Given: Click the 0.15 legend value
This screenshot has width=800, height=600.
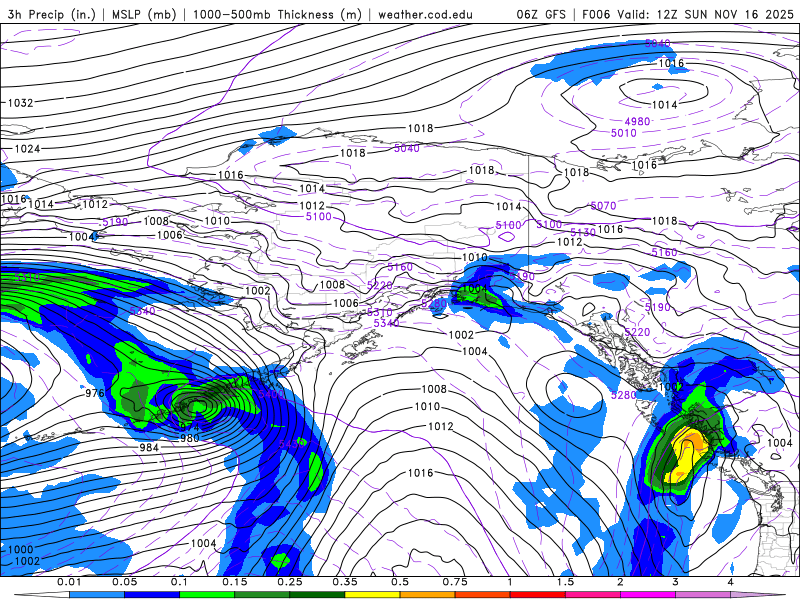Looking at the screenshot, I should pos(235,582).
